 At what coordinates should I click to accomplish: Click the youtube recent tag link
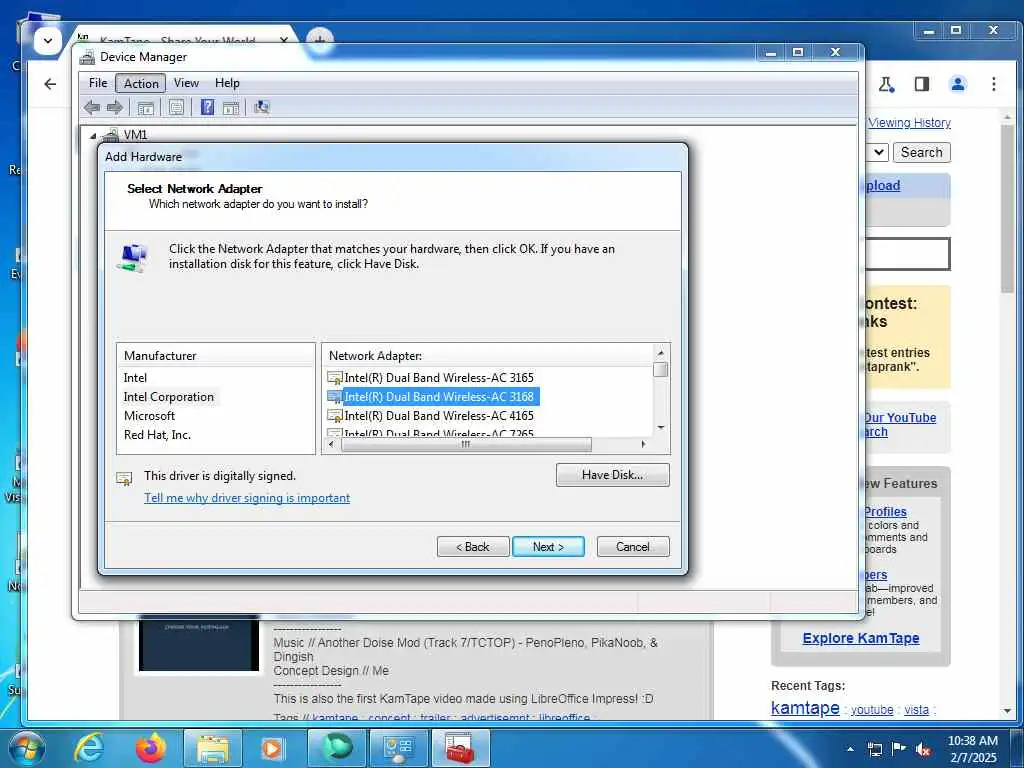click(872, 709)
